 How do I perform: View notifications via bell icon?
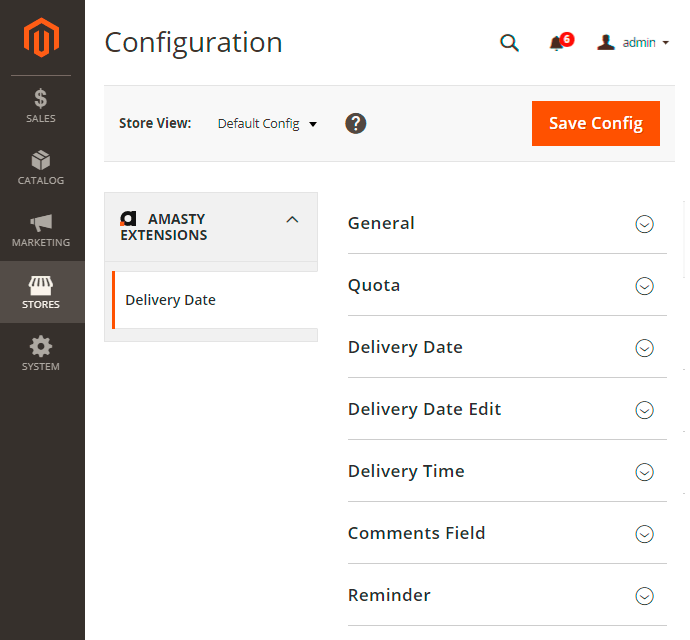[x=558, y=43]
